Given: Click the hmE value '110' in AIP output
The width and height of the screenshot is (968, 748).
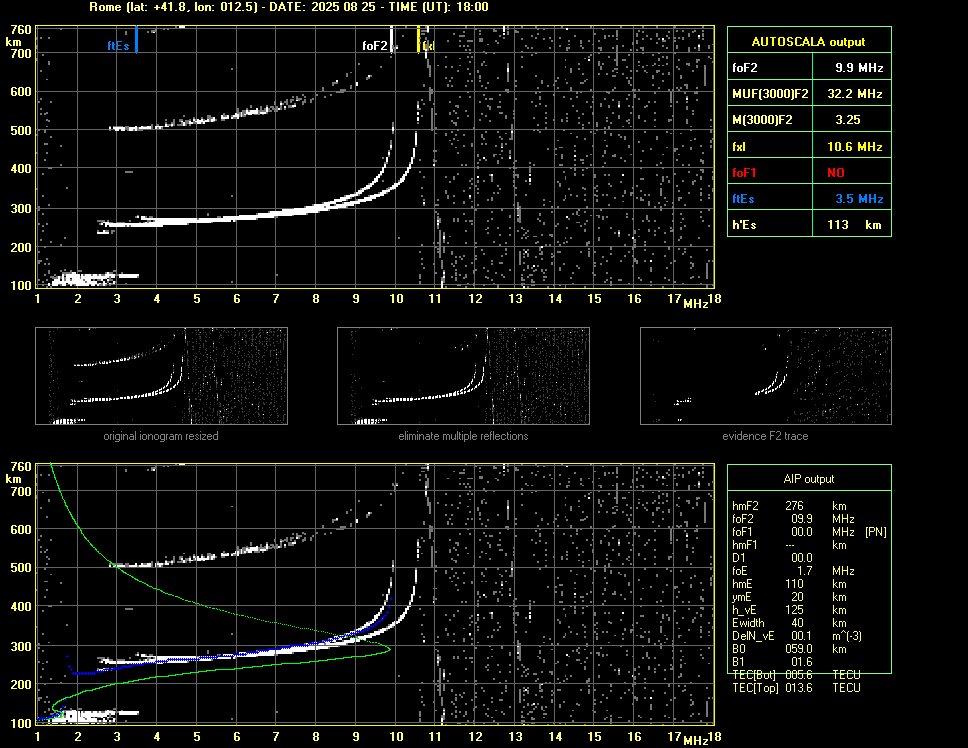Looking at the screenshot, I should coord(795,584).
